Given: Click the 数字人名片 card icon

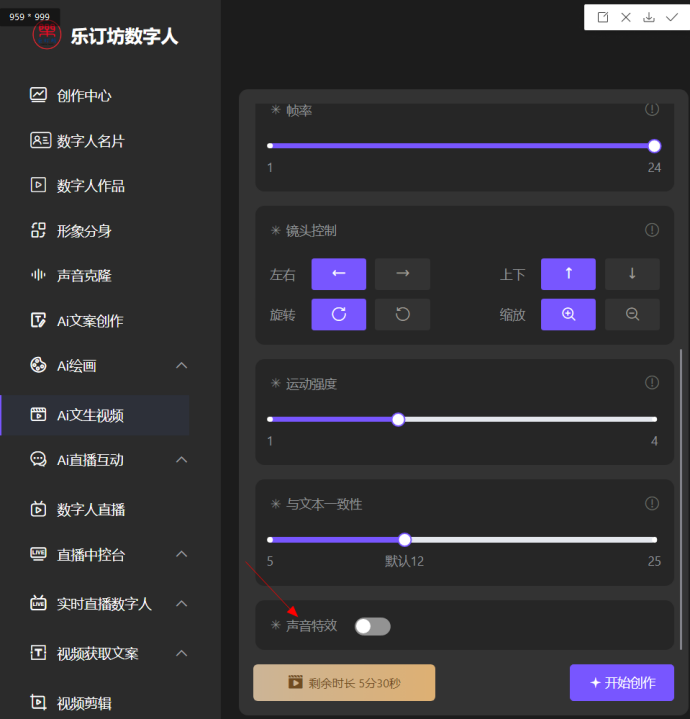Looking at the screenshot, I should click(x=40, y=140).
